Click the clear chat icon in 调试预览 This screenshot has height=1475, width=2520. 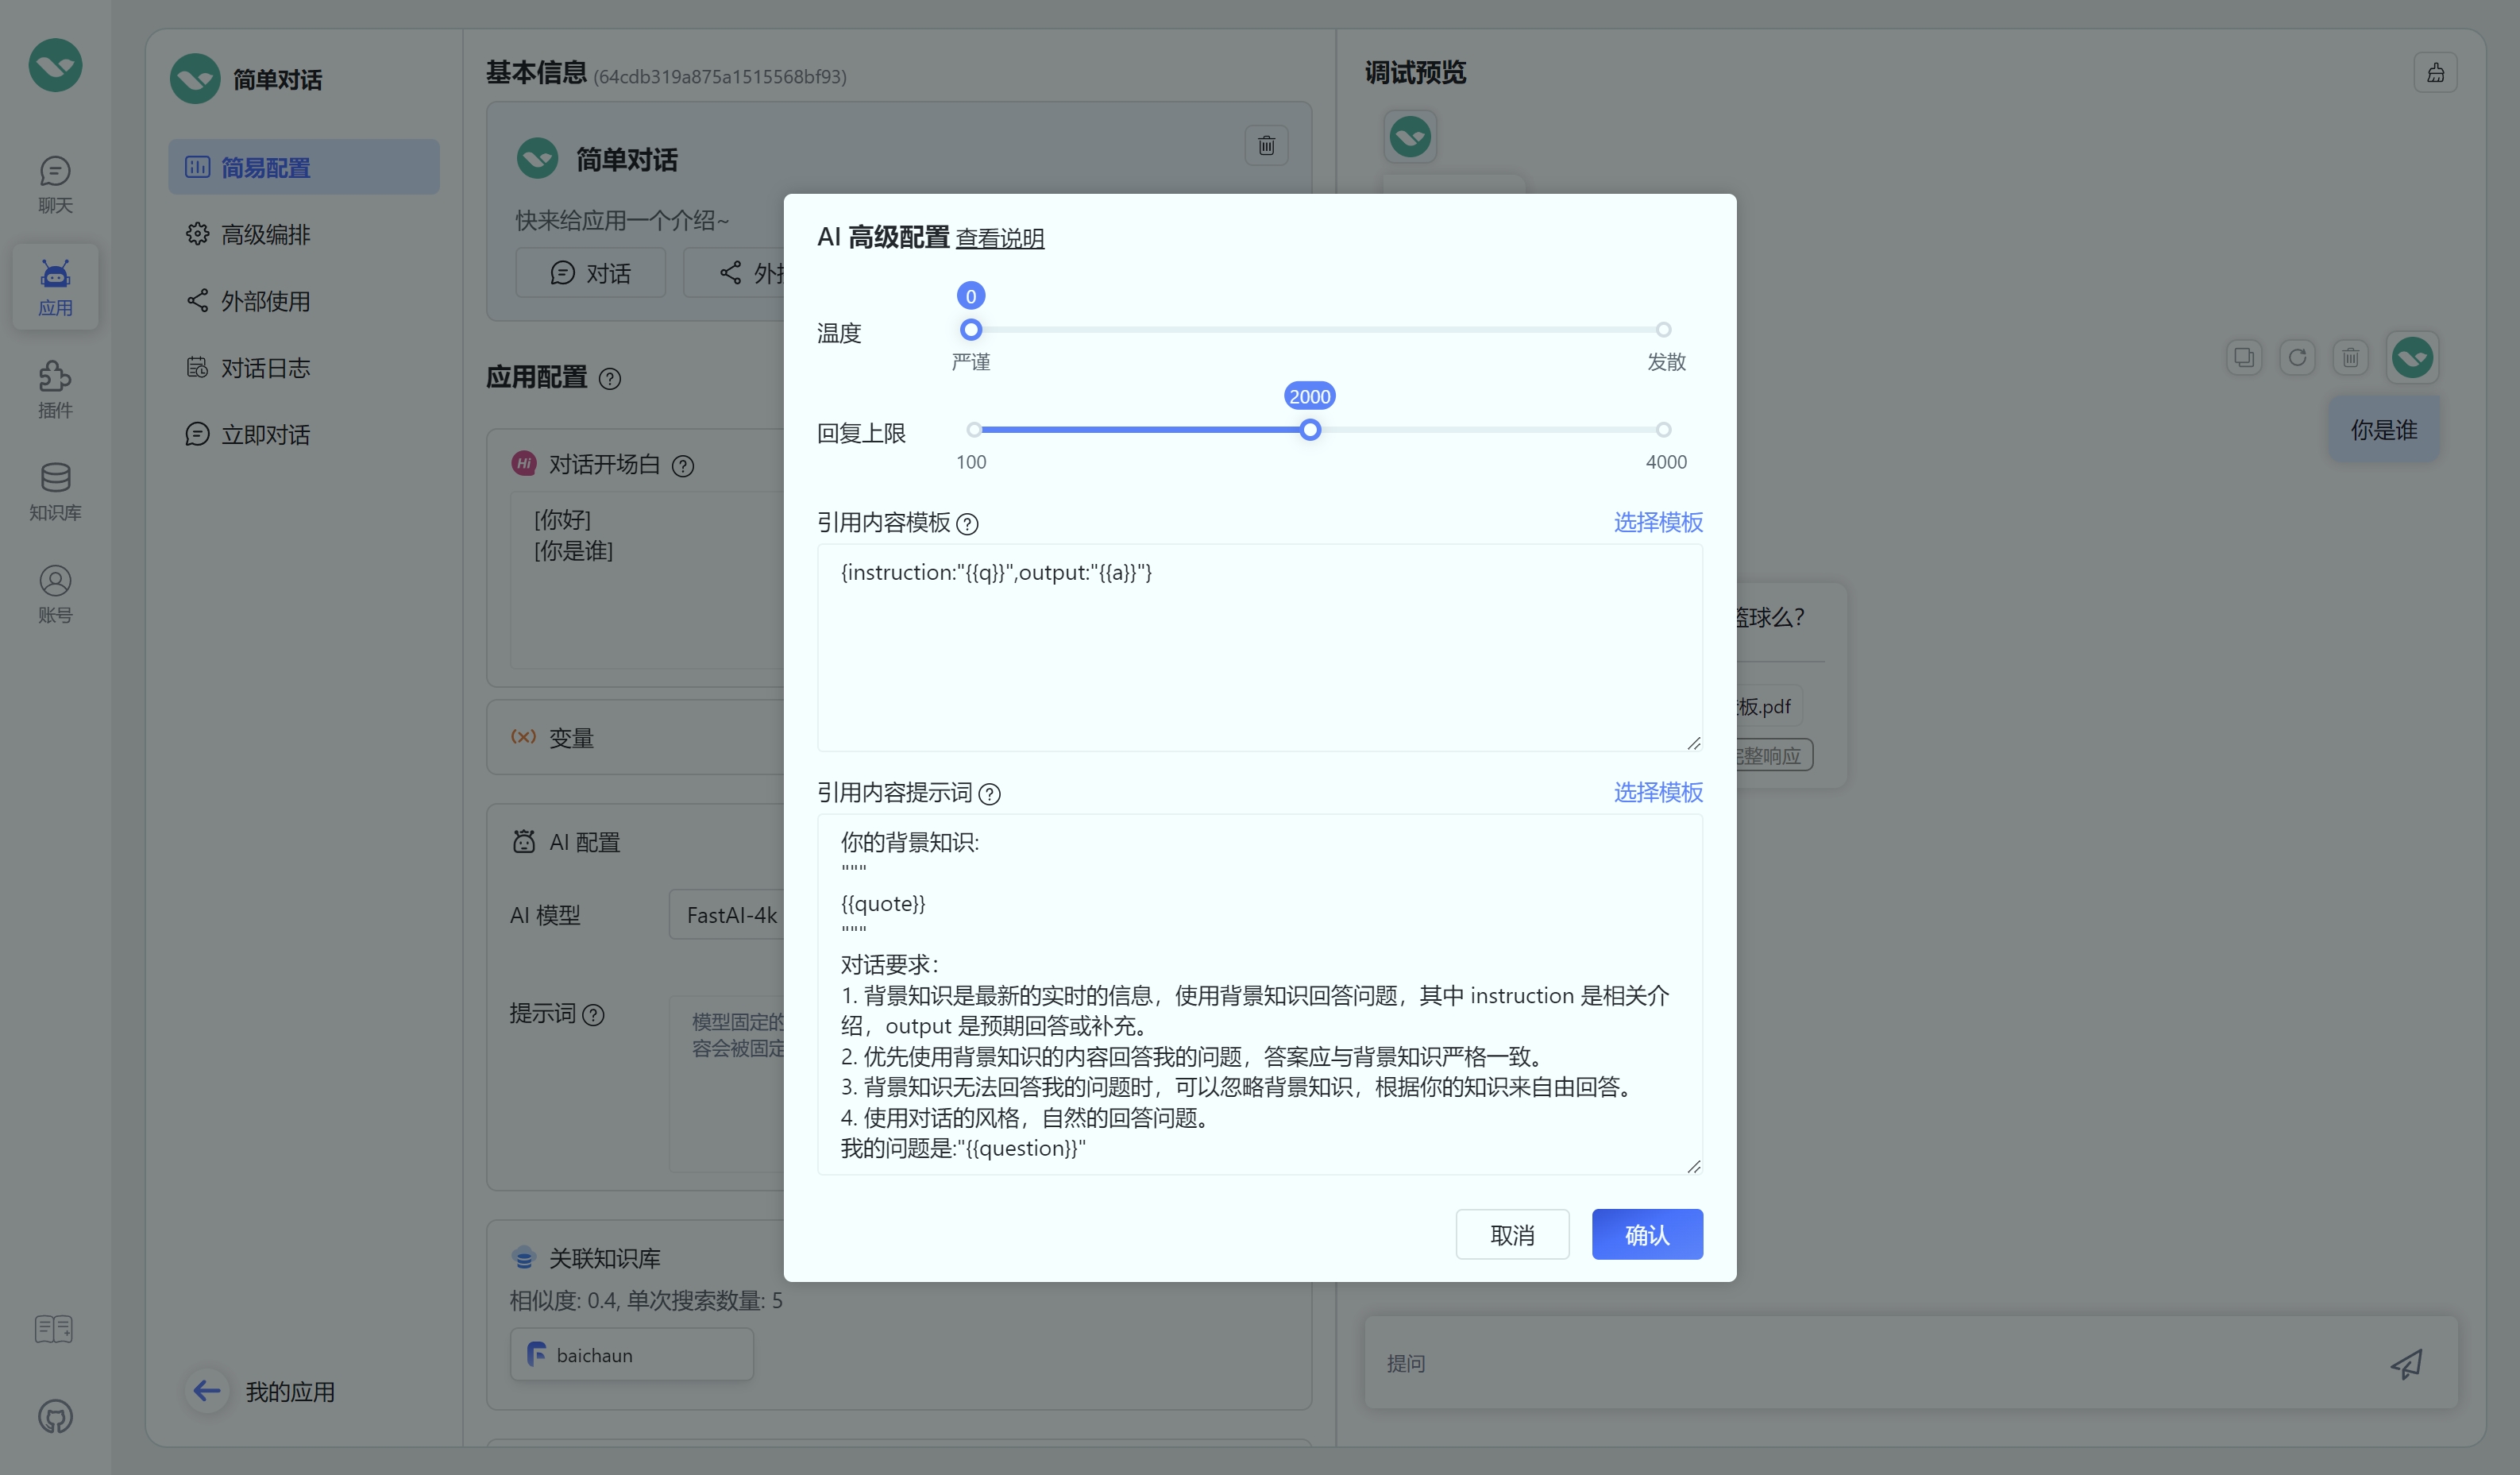coord(2435,73)
